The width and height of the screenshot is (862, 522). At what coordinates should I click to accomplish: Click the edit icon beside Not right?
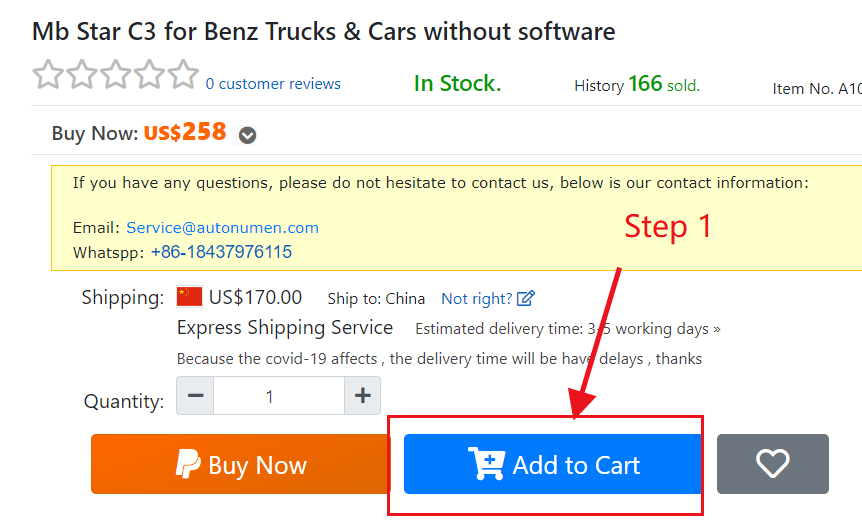point(526,298)
